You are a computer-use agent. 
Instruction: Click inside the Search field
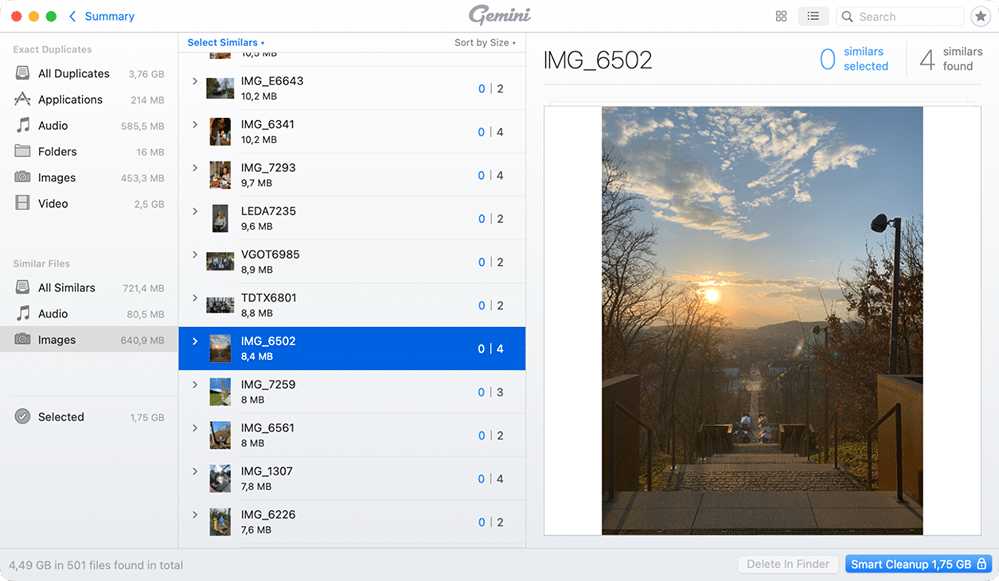click(900, 17)
